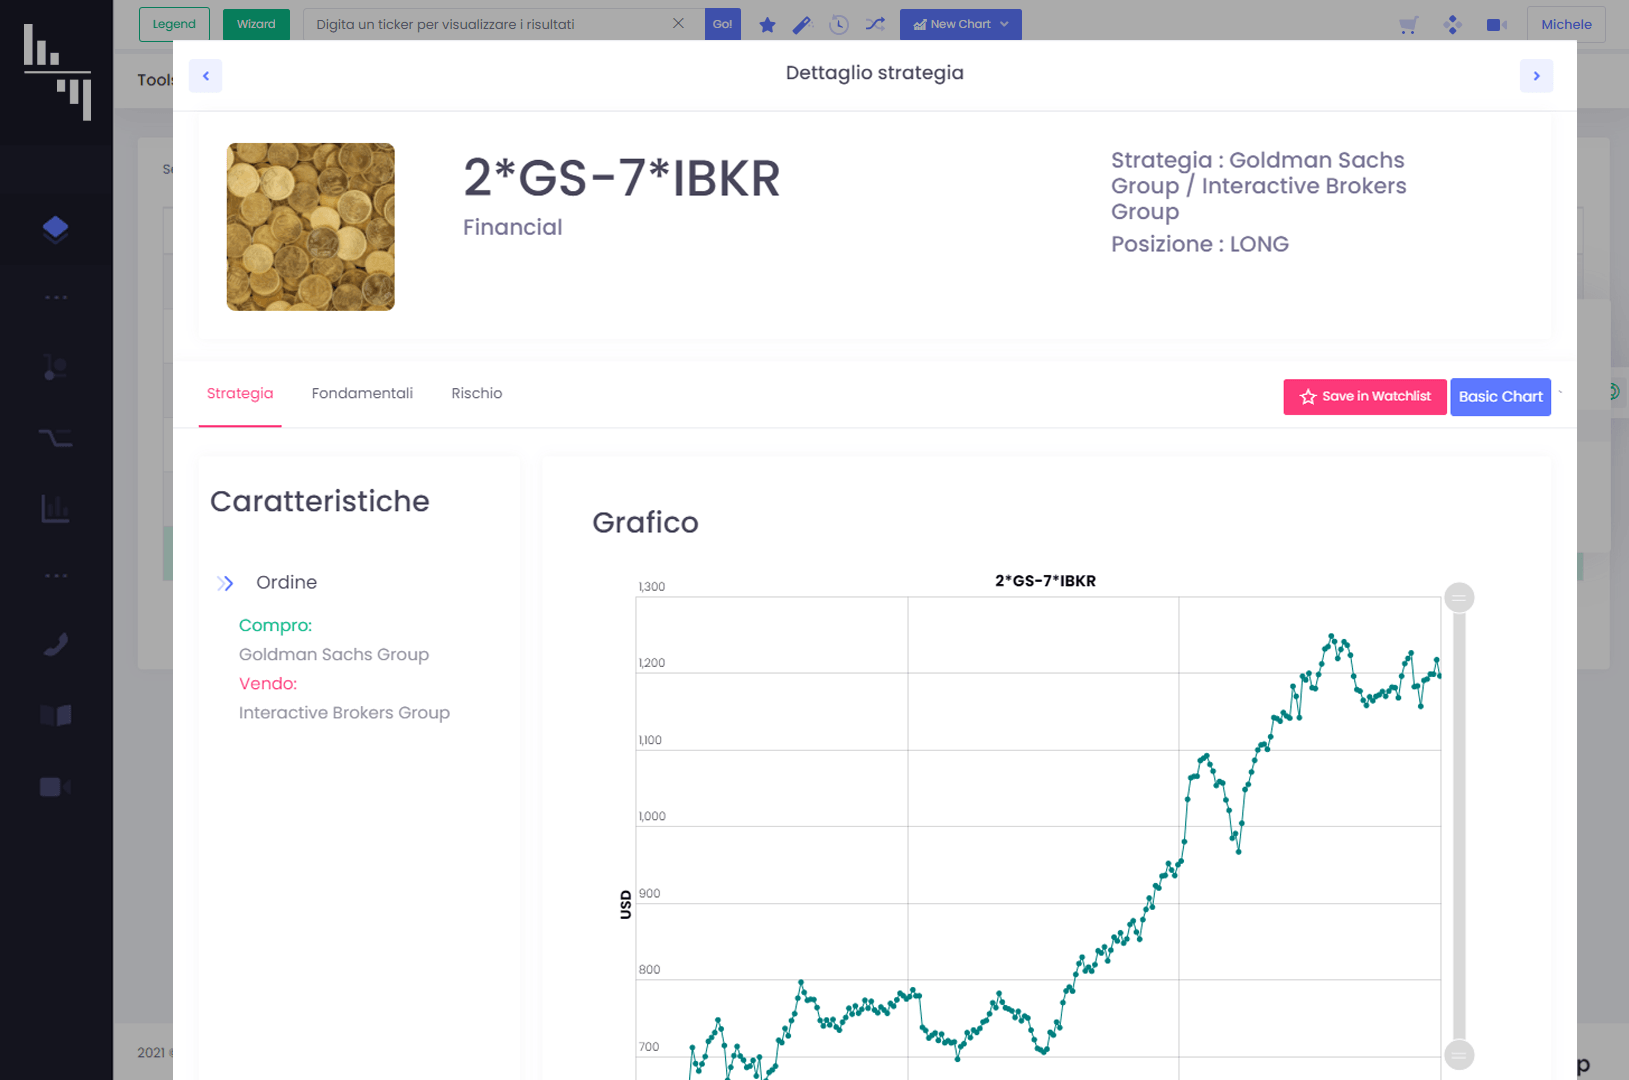Open the shopping cart icon
The width and height of the screenshot is (1629, 1080).
click(1408, 25)
